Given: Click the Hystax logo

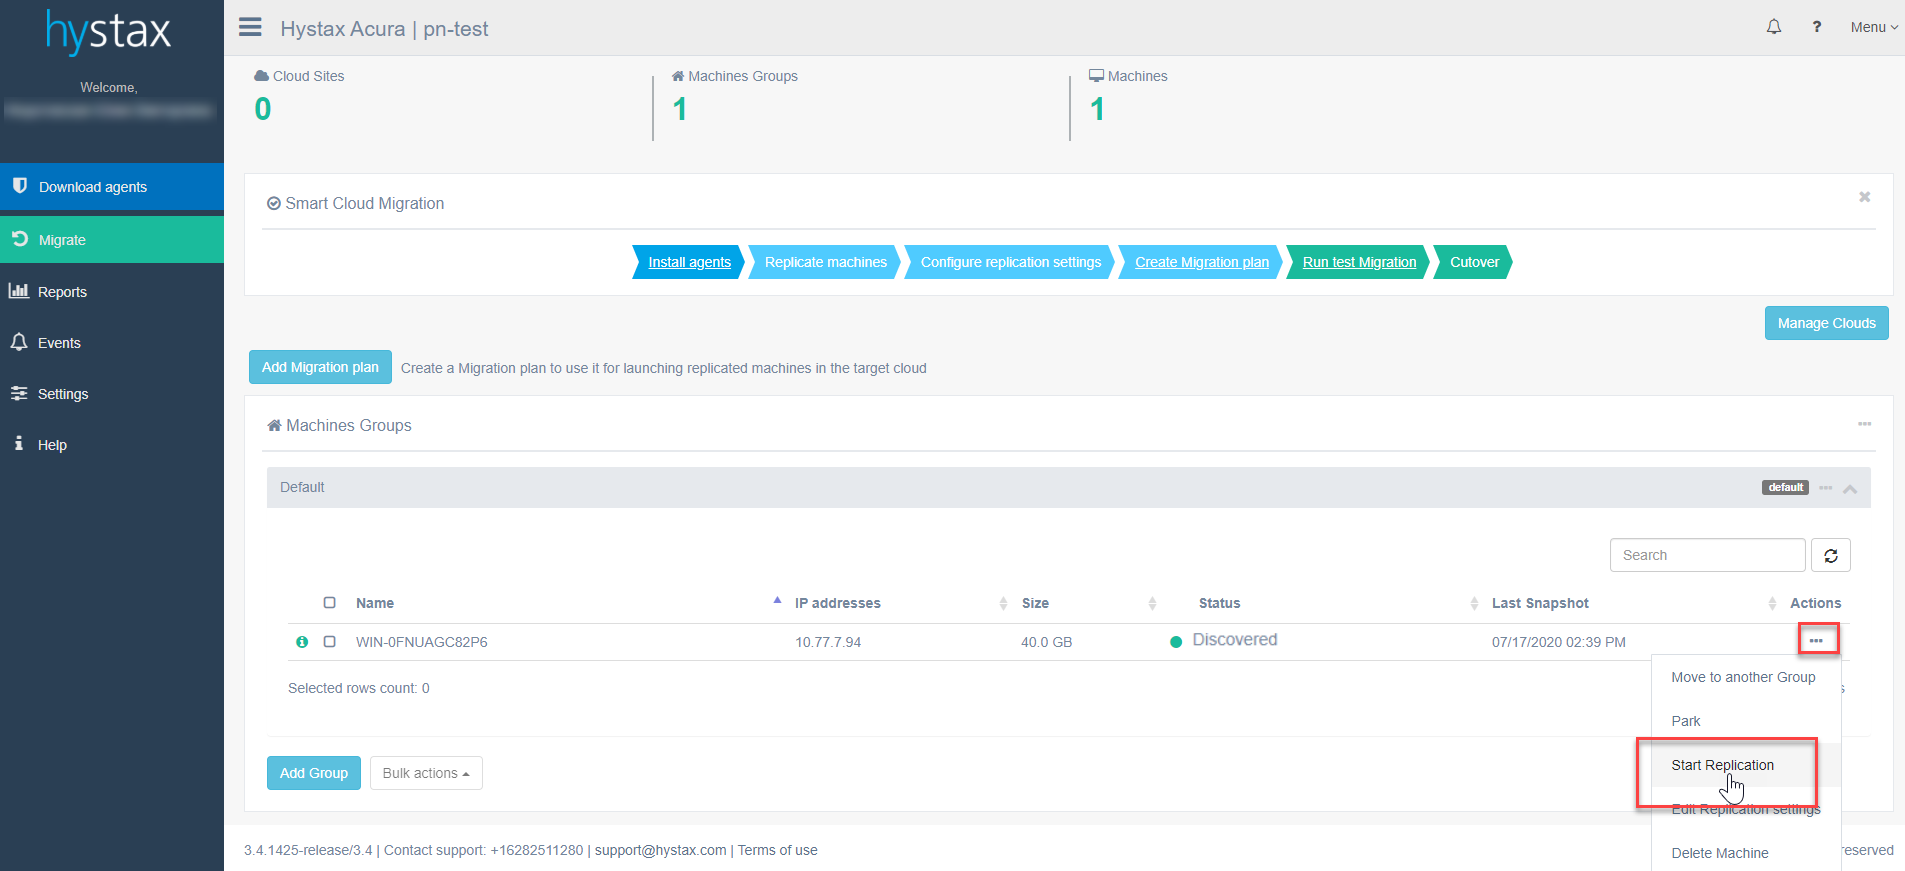Looking at the screenshot, I should click(109, 31).
